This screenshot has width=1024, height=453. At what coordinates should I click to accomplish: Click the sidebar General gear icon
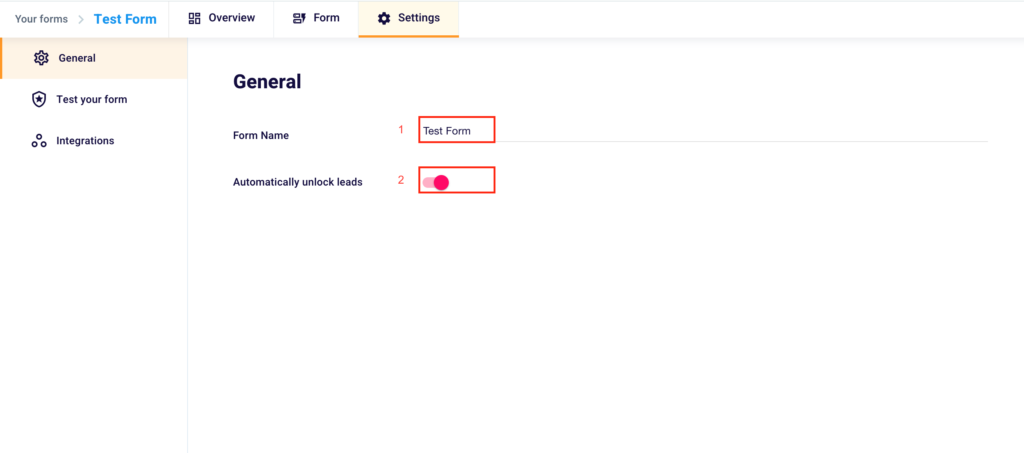41,58
